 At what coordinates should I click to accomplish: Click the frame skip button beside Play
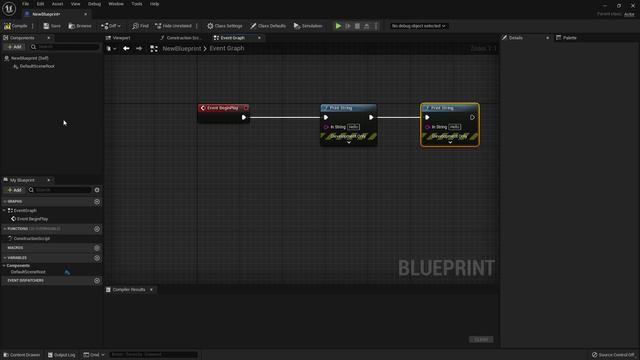click(348, 26)
